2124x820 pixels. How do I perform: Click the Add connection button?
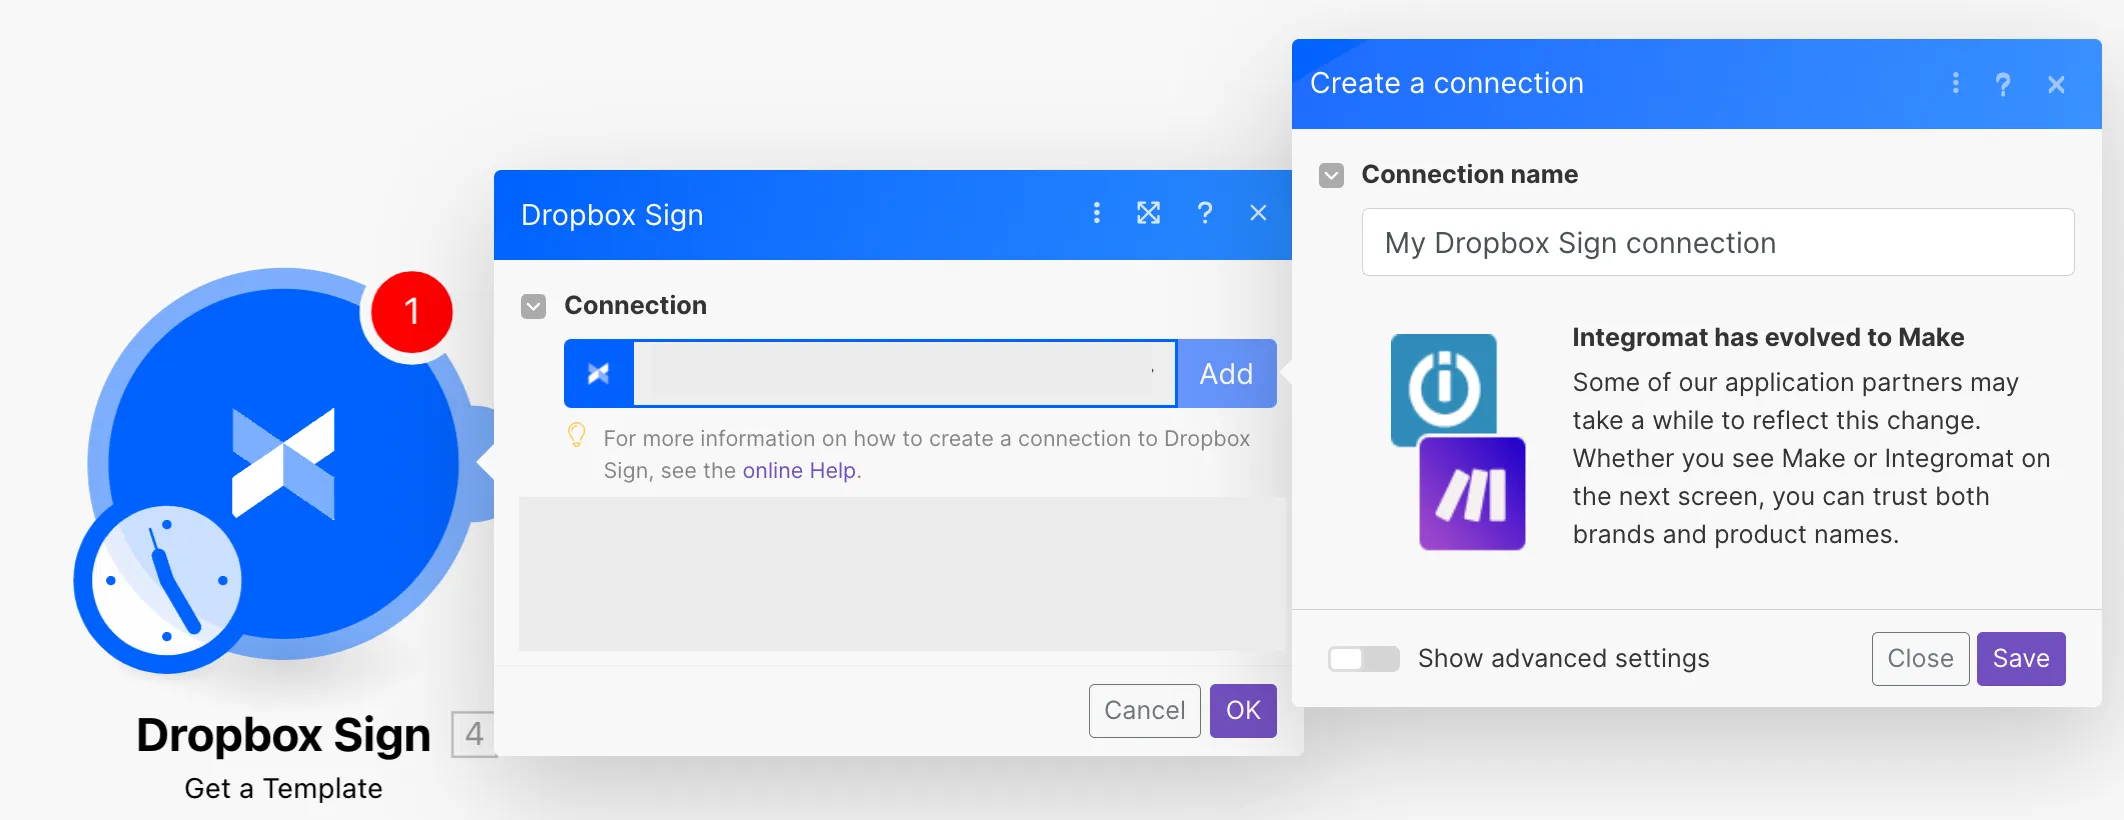tap(1227, 373)
